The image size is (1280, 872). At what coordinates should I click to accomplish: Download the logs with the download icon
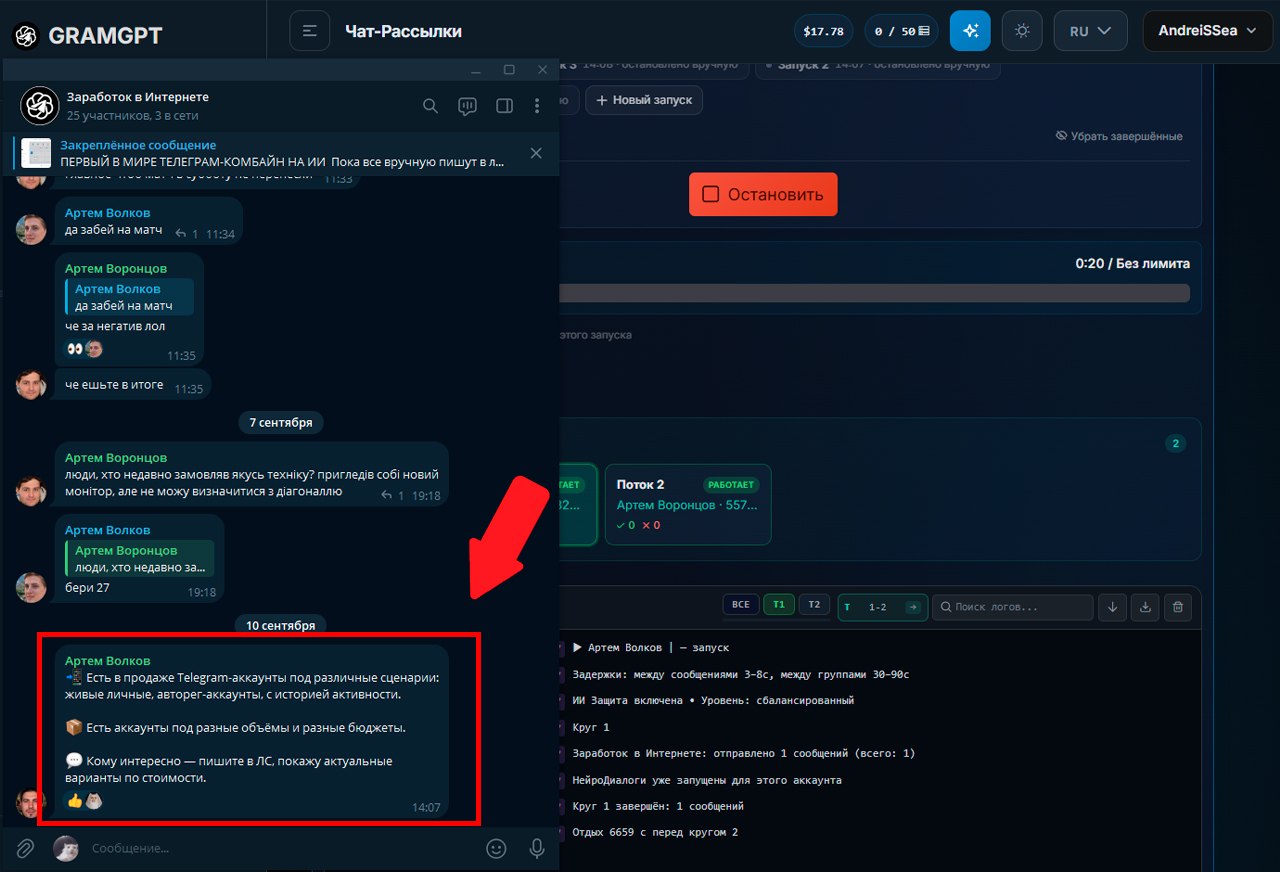(x=1145, y=607)
